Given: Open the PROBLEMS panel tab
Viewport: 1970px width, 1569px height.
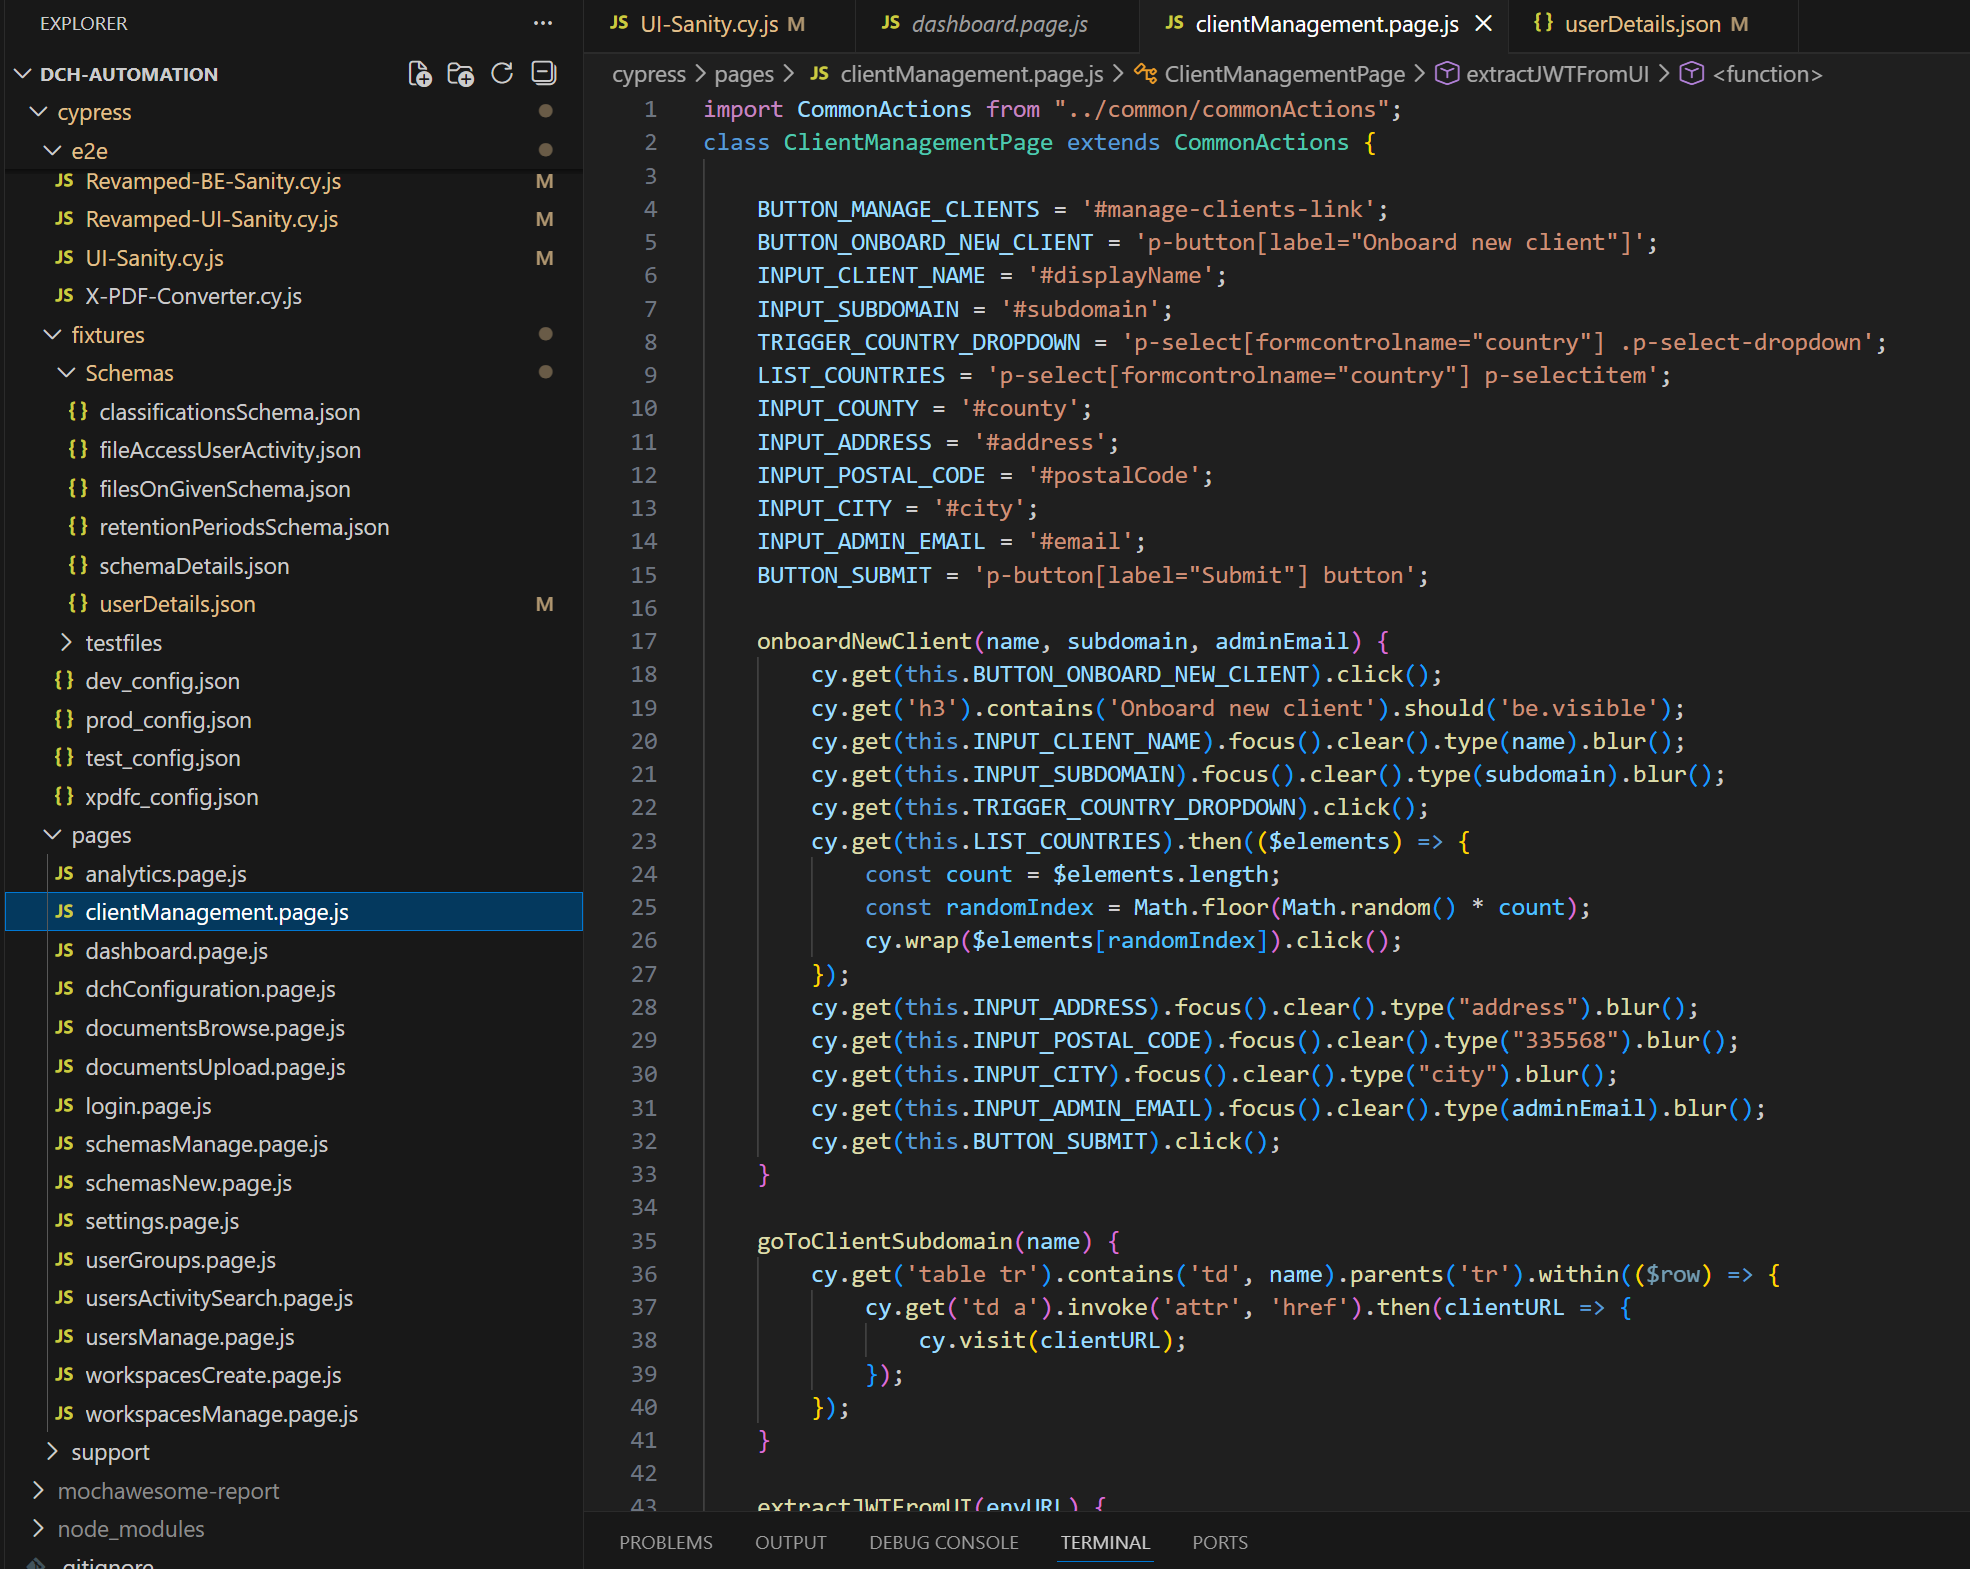Looking at the screenshot, I should (x=666, y=1542).
